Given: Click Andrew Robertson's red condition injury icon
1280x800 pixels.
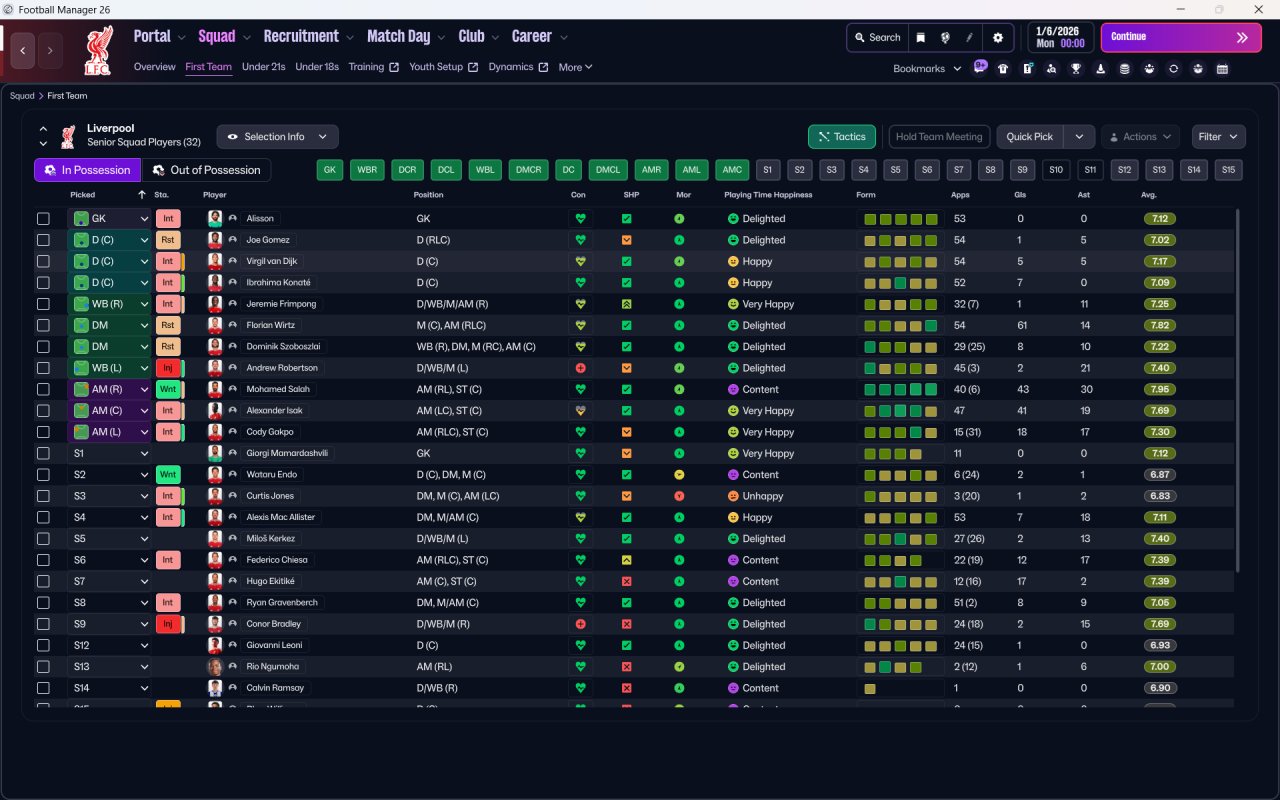Looking at the screenshot, I should pyautogui.click(x=580, y=368).
